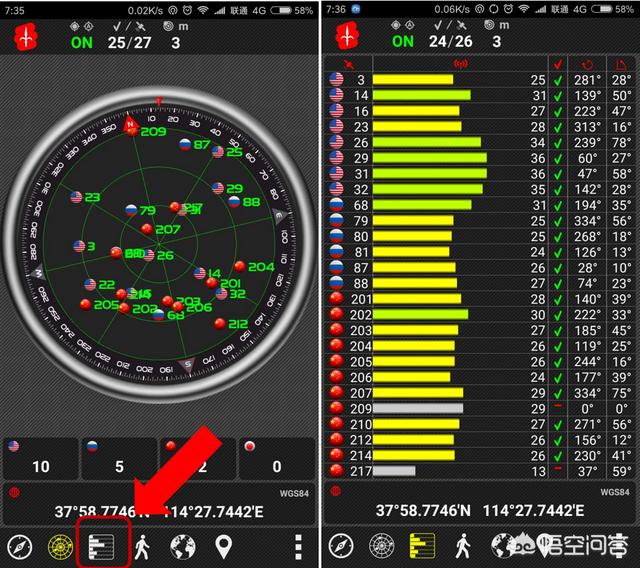Open the three-dot overflow menu
The height and width of the screenshot is (568, 640).
(x=298, y=547)
